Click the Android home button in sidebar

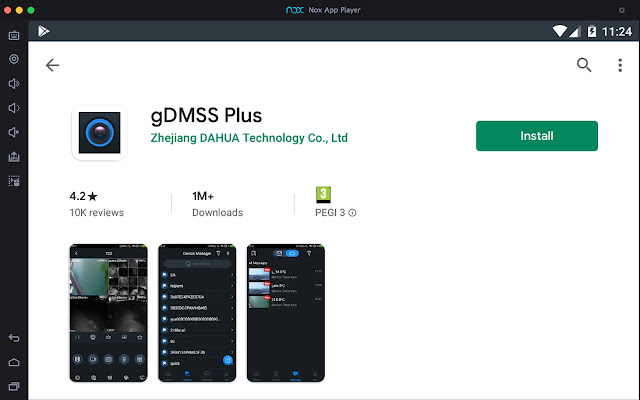(x=14, y=362)
